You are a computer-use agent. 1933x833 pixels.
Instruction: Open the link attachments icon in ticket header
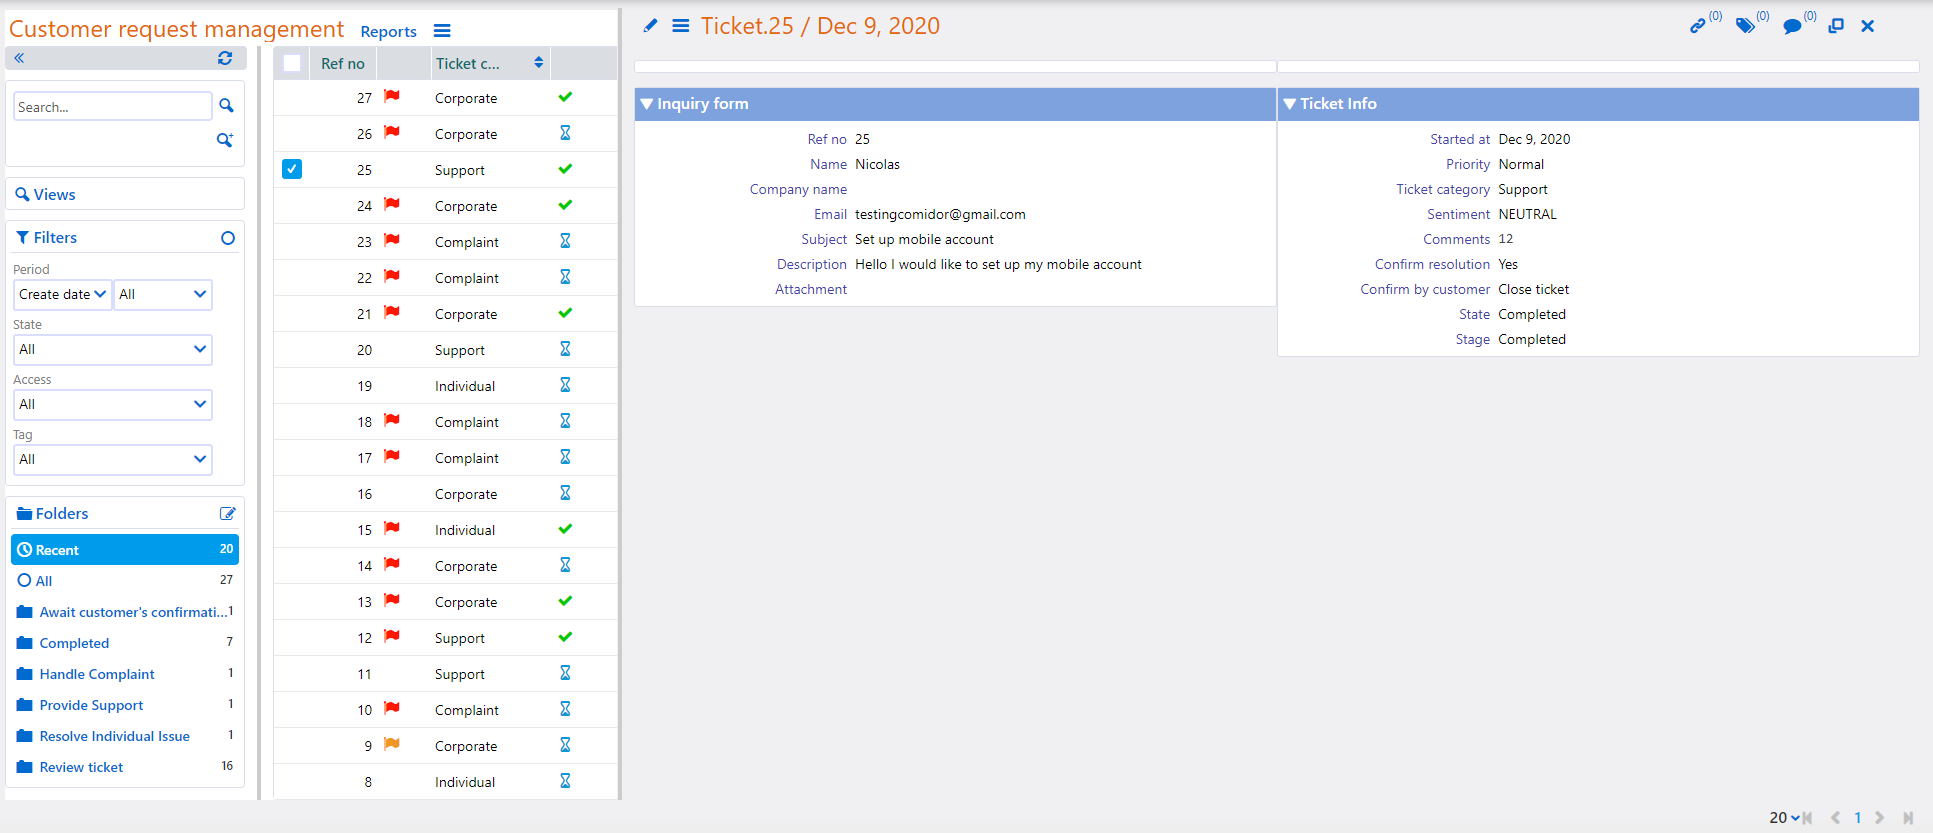1698,26
